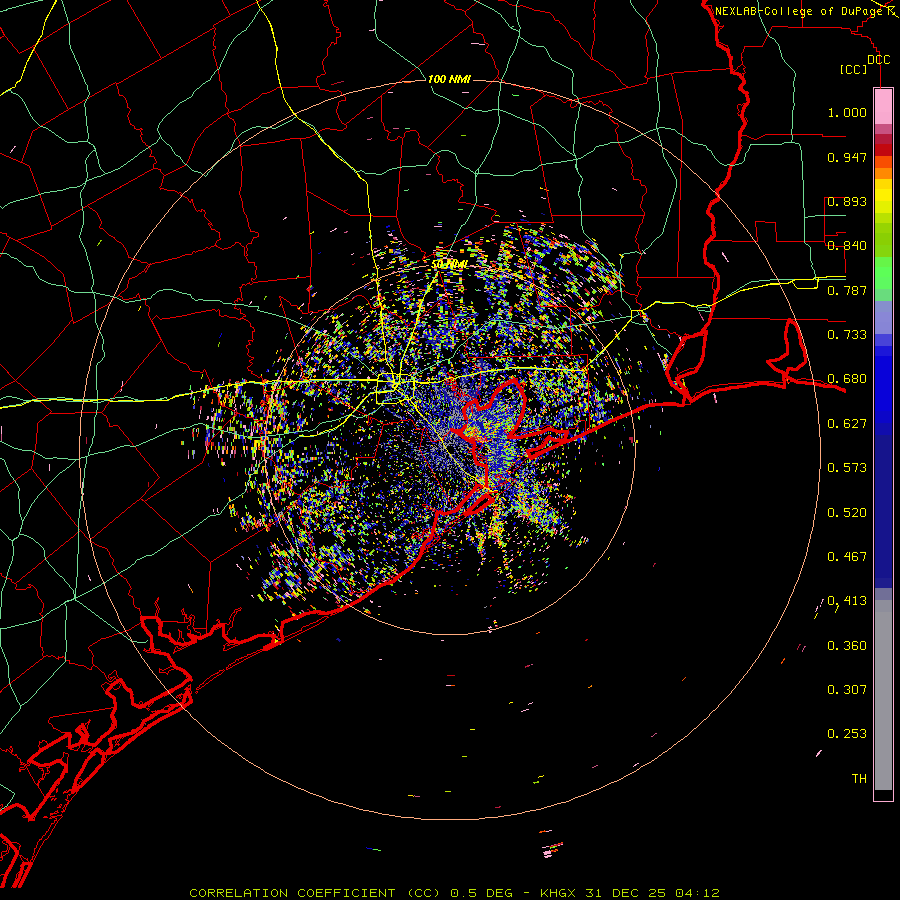Screen dimensions: 900x900
Task: Select the 0.360 legend value
Action: click(847, 646)
